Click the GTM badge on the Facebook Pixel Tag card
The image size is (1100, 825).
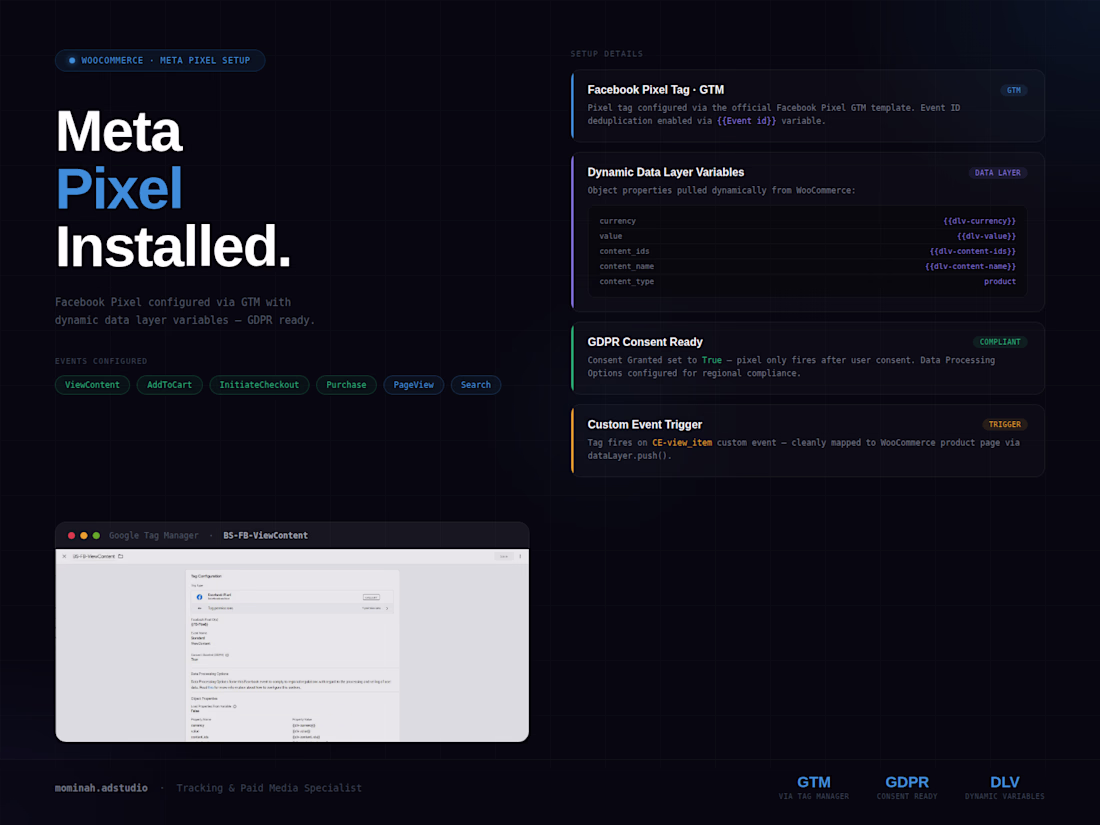click(x=1014, y=90)
